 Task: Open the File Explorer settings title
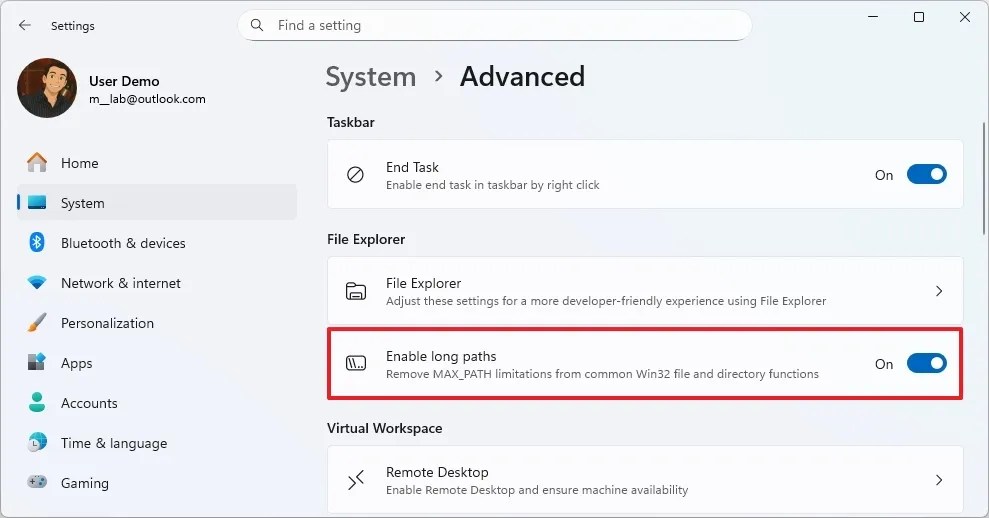pyautogui.click(x=423, y=283)
